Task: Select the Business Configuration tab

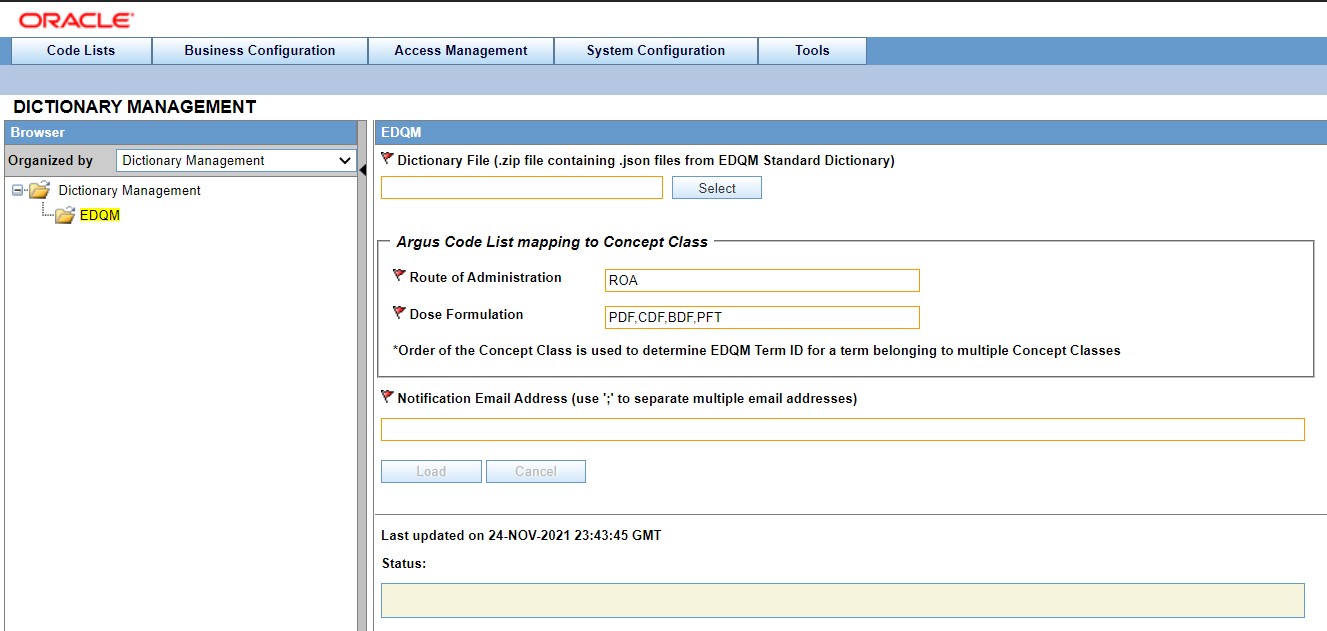Action: coord(258,50)
